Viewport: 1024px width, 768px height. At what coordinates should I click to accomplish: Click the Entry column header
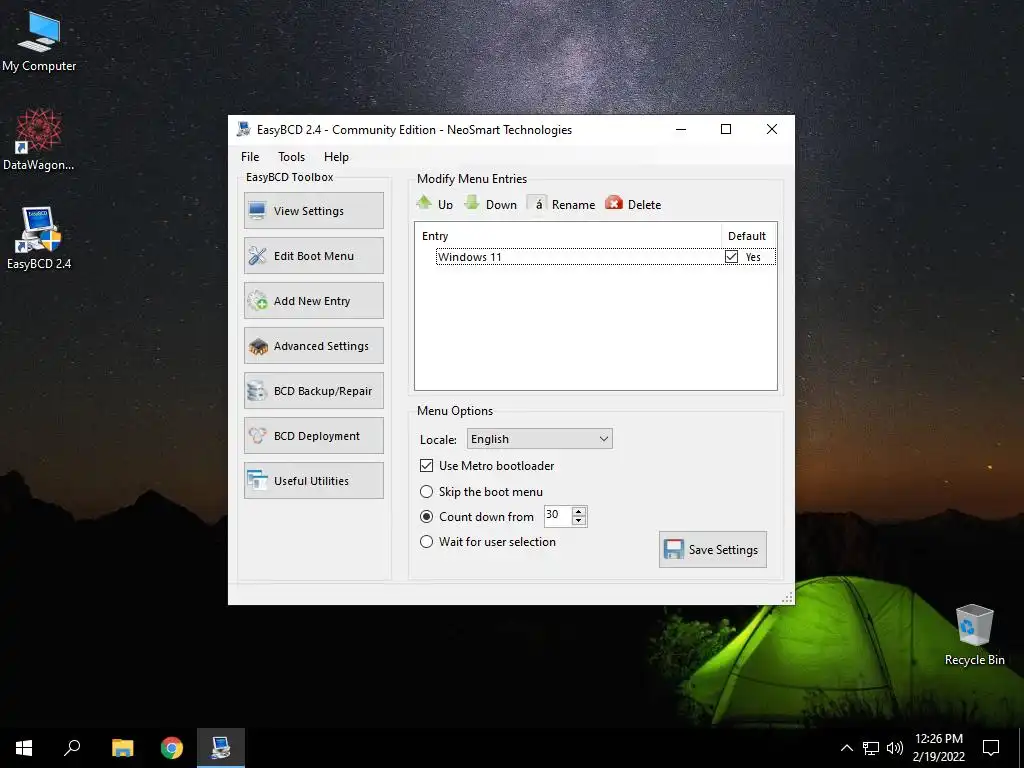click(x=568, y=236)
